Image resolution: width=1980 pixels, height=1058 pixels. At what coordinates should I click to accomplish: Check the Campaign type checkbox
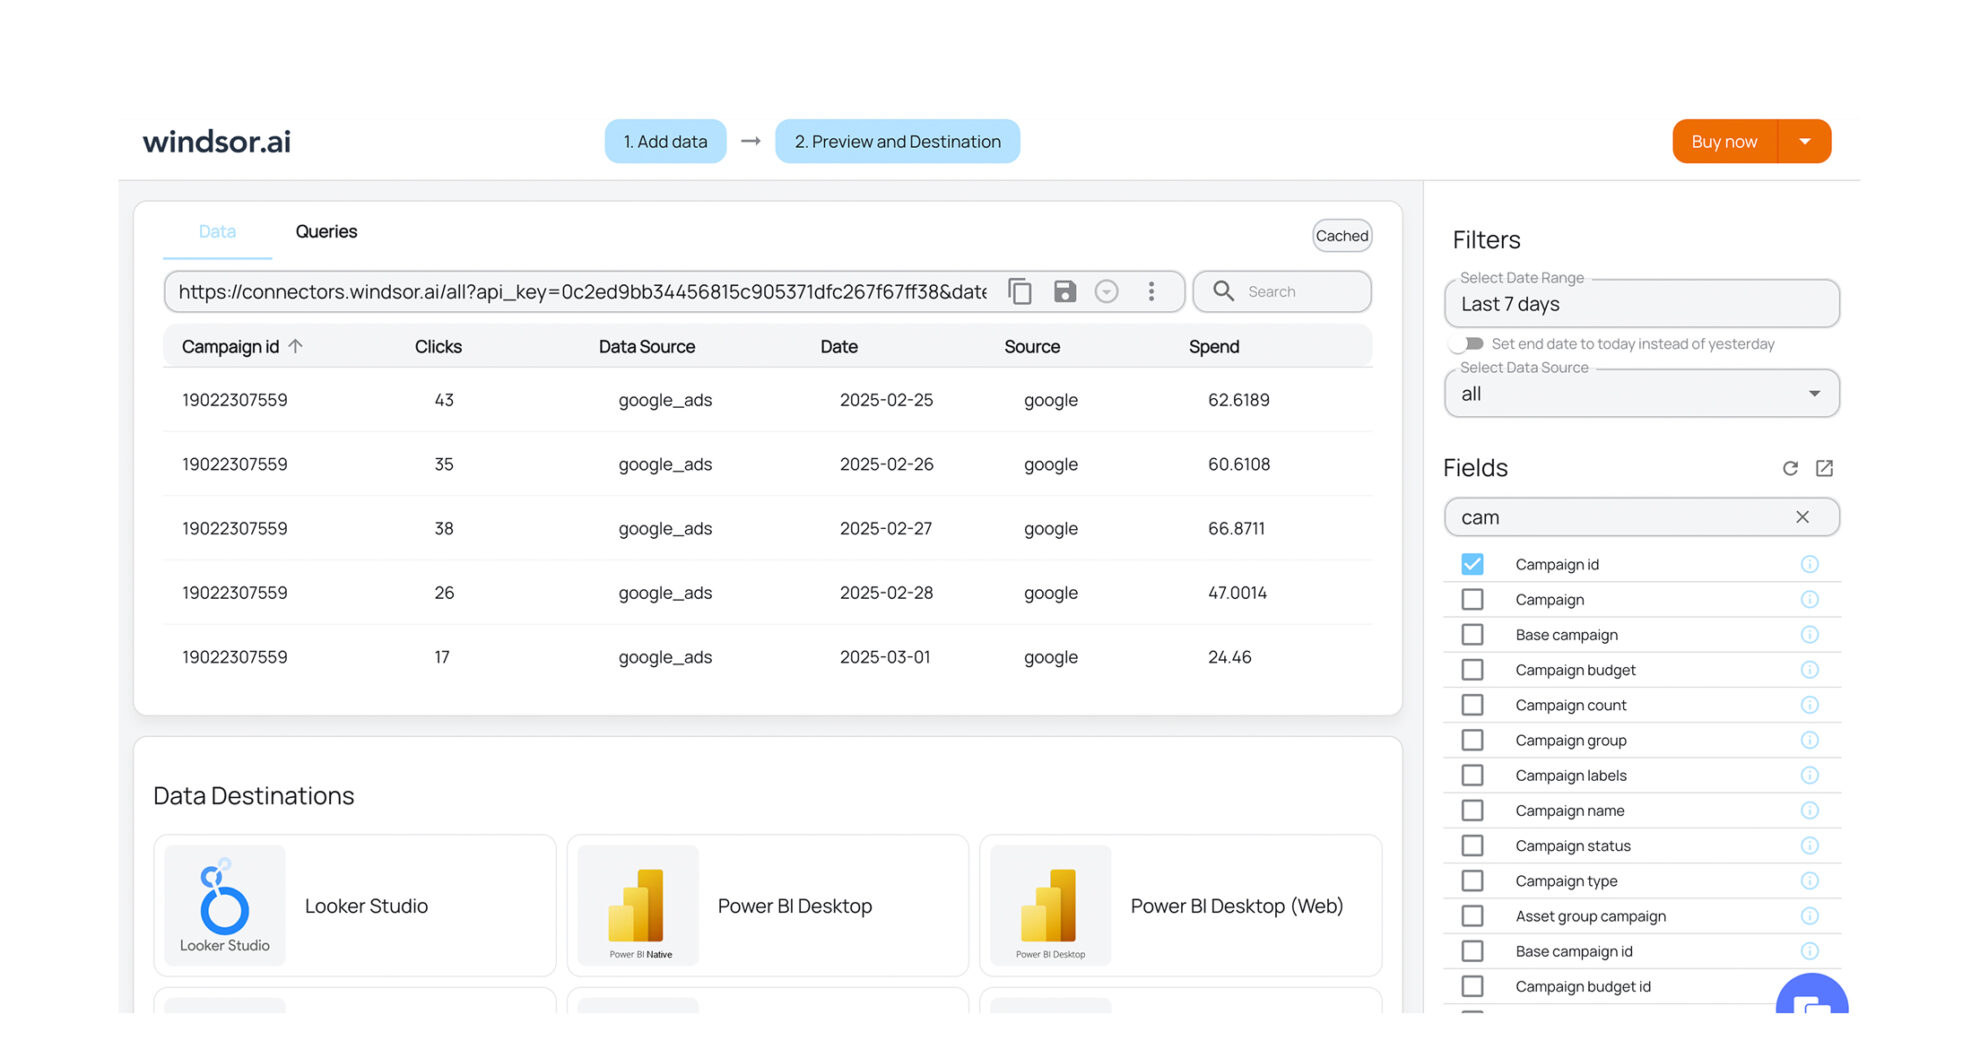[1472, 881]
